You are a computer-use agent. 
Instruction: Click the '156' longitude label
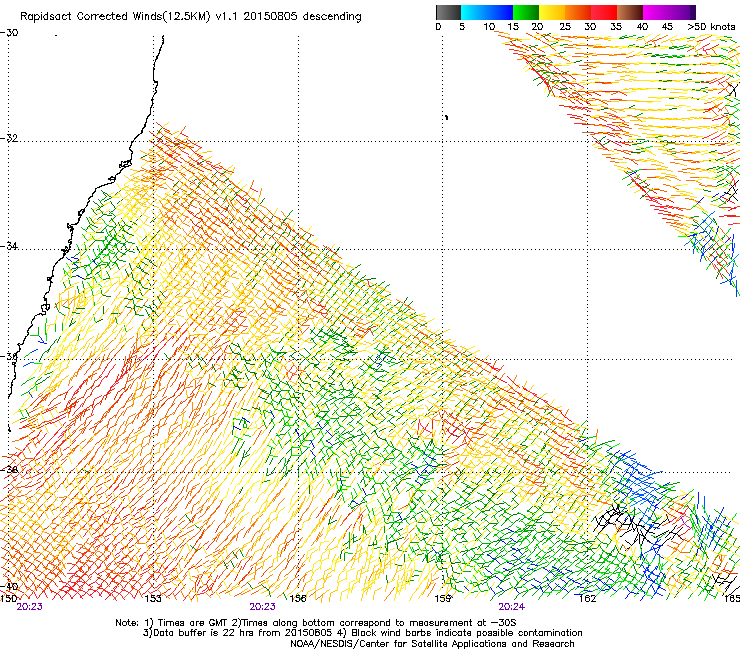[x=298, y=598]
